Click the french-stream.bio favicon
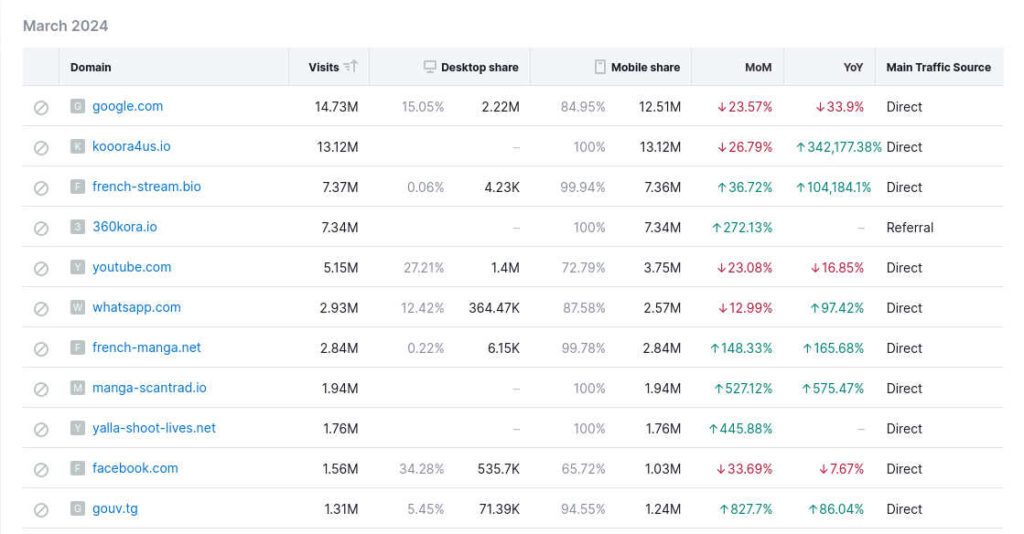This screenshot has height=534, width=1024. click(x=78, y=187)
